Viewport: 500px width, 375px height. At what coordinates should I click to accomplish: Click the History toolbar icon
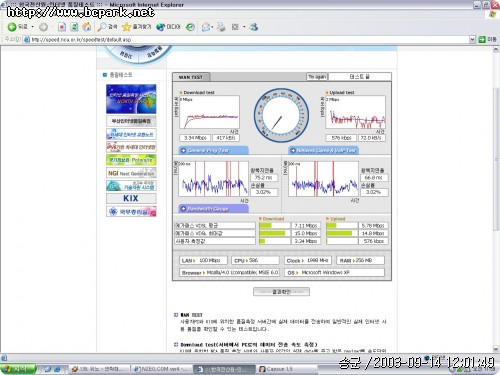tap(190, 27)
